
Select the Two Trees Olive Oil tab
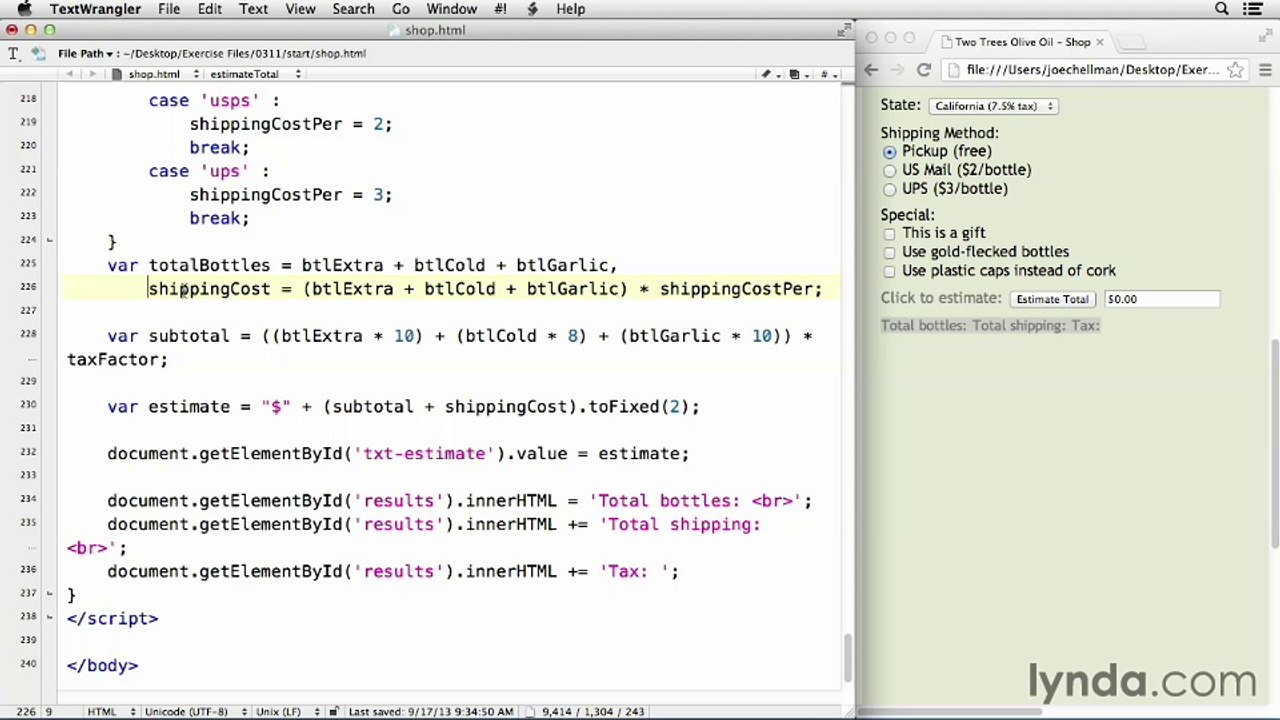[1022, 42]
